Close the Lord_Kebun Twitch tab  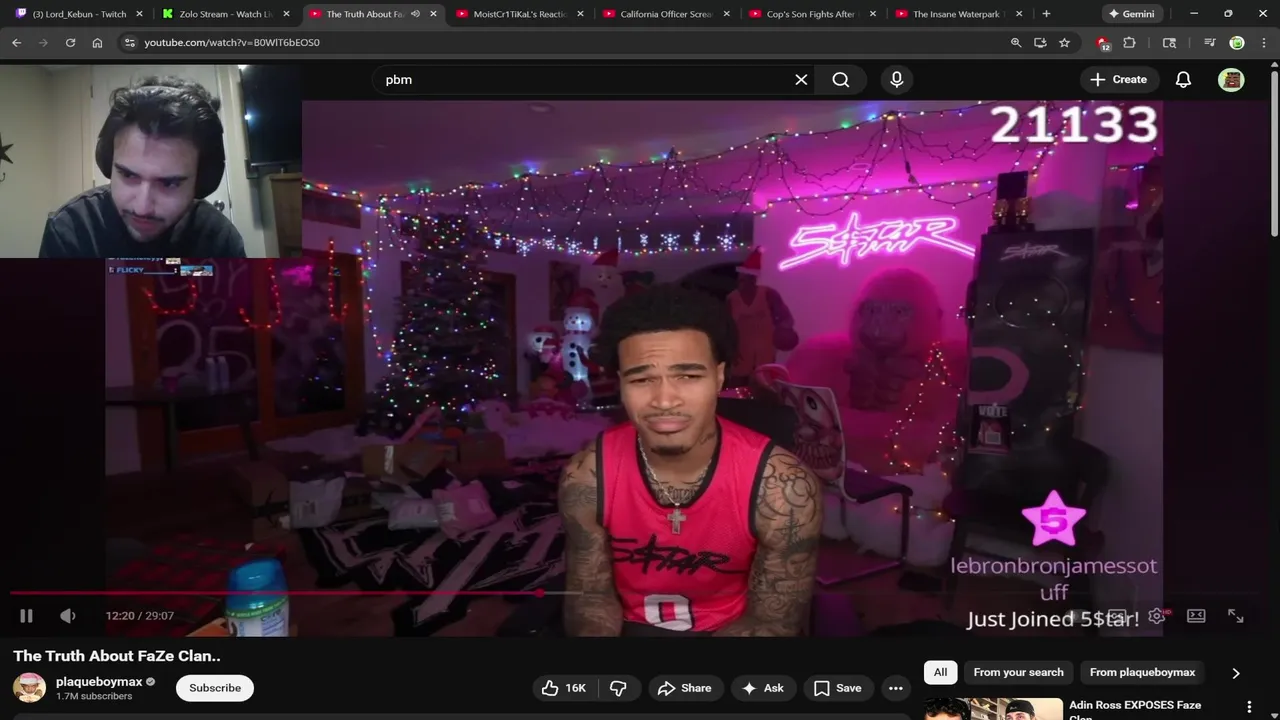[x=140, y=14]
